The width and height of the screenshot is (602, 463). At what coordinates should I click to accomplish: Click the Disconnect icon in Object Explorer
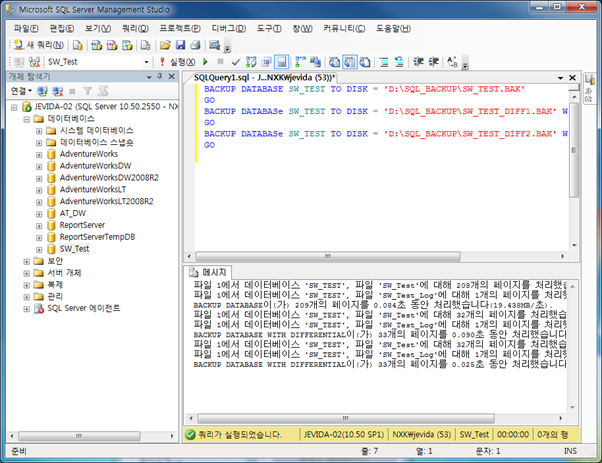58,91
